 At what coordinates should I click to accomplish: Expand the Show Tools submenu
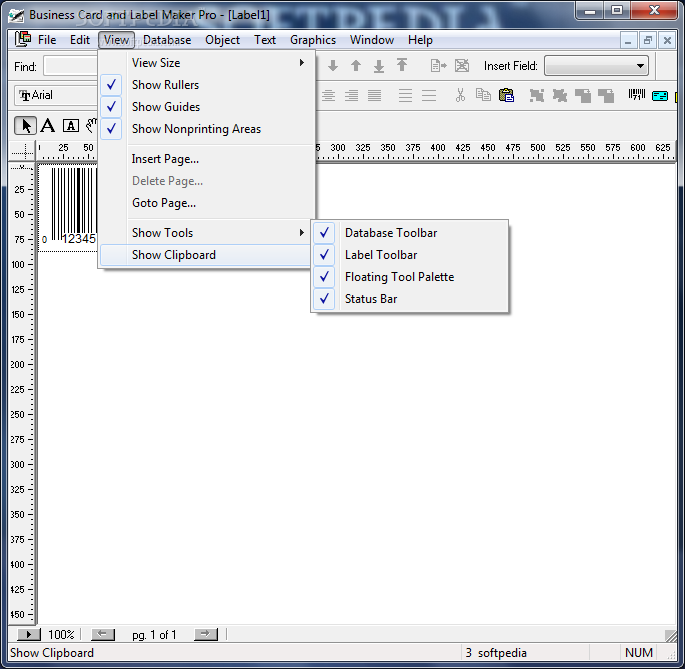[206, 233]
